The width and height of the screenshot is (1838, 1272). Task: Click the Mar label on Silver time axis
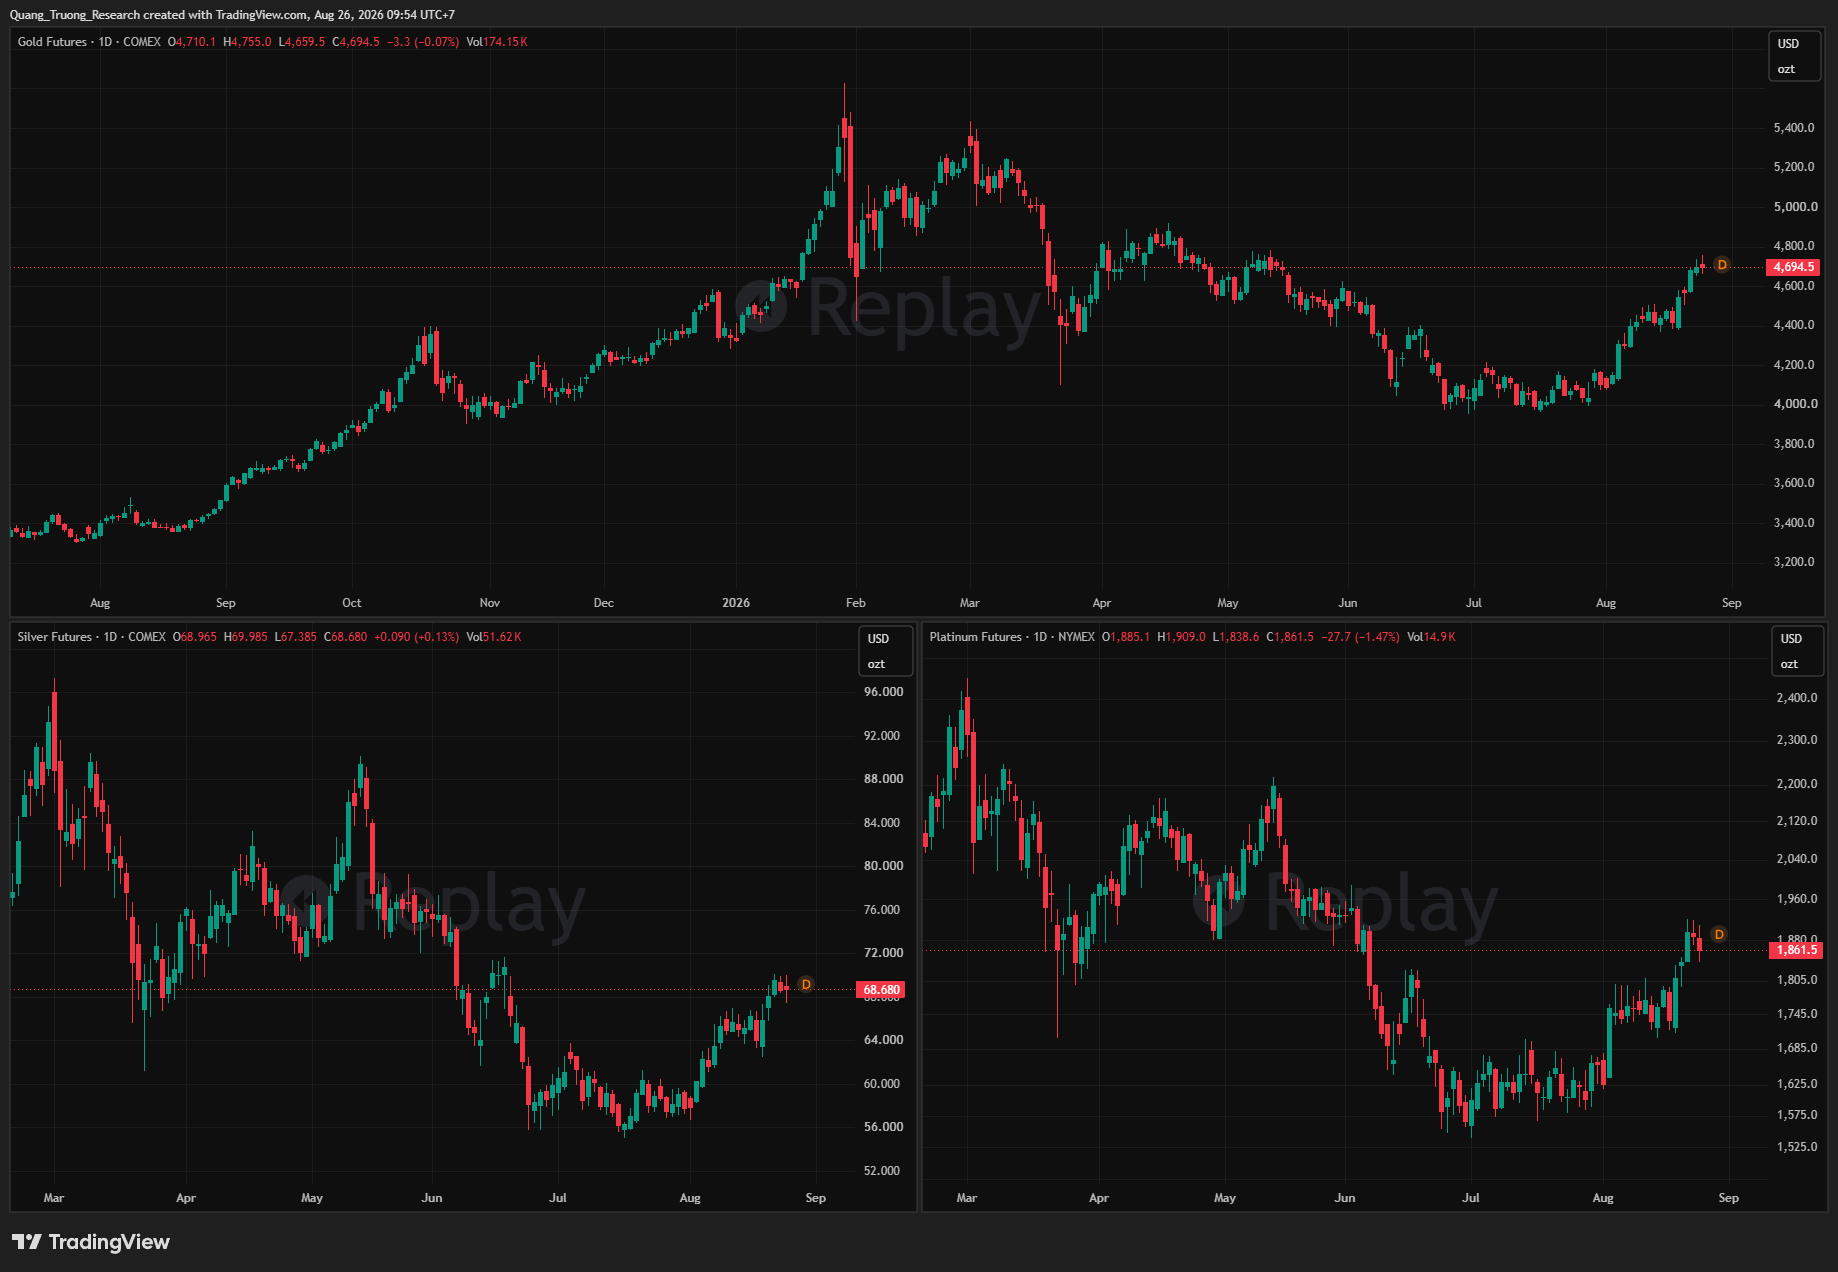pyautogui.click(x=54, y=1198)
